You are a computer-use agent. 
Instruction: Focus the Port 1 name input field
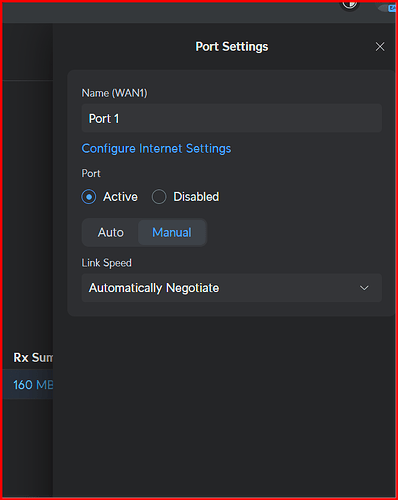[x=232, y=118]
